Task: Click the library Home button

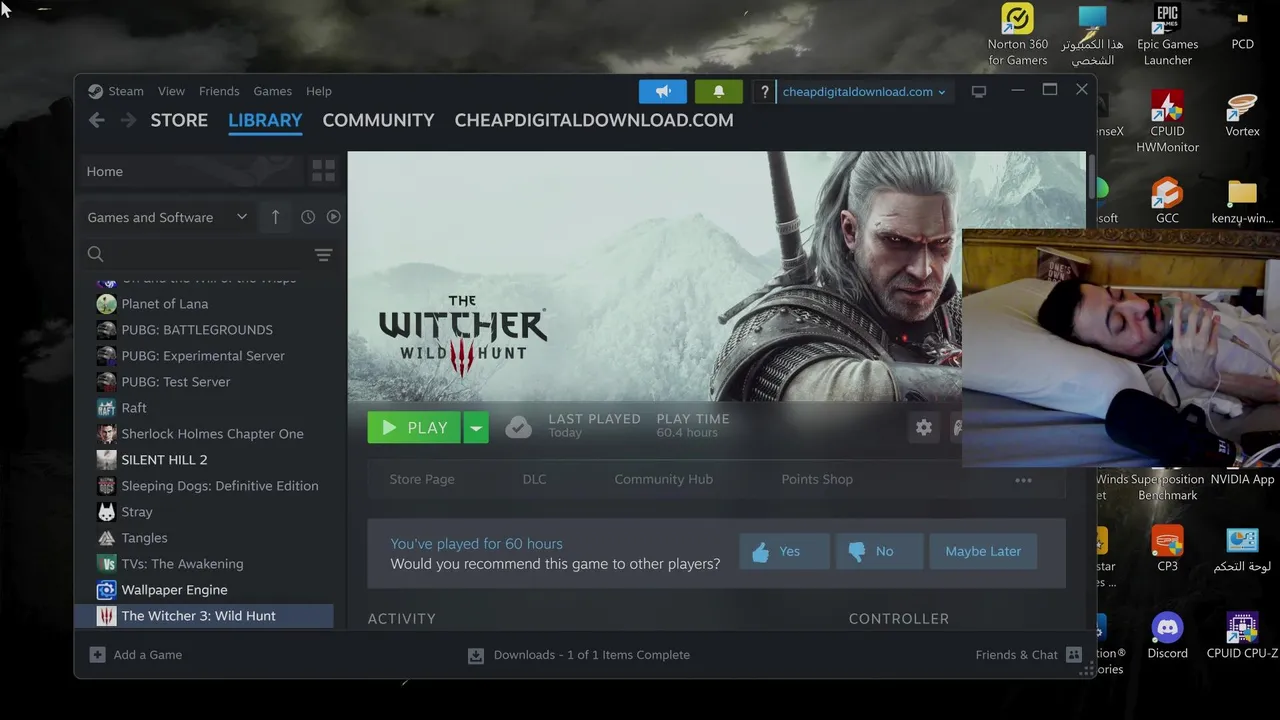Action: 190,171
